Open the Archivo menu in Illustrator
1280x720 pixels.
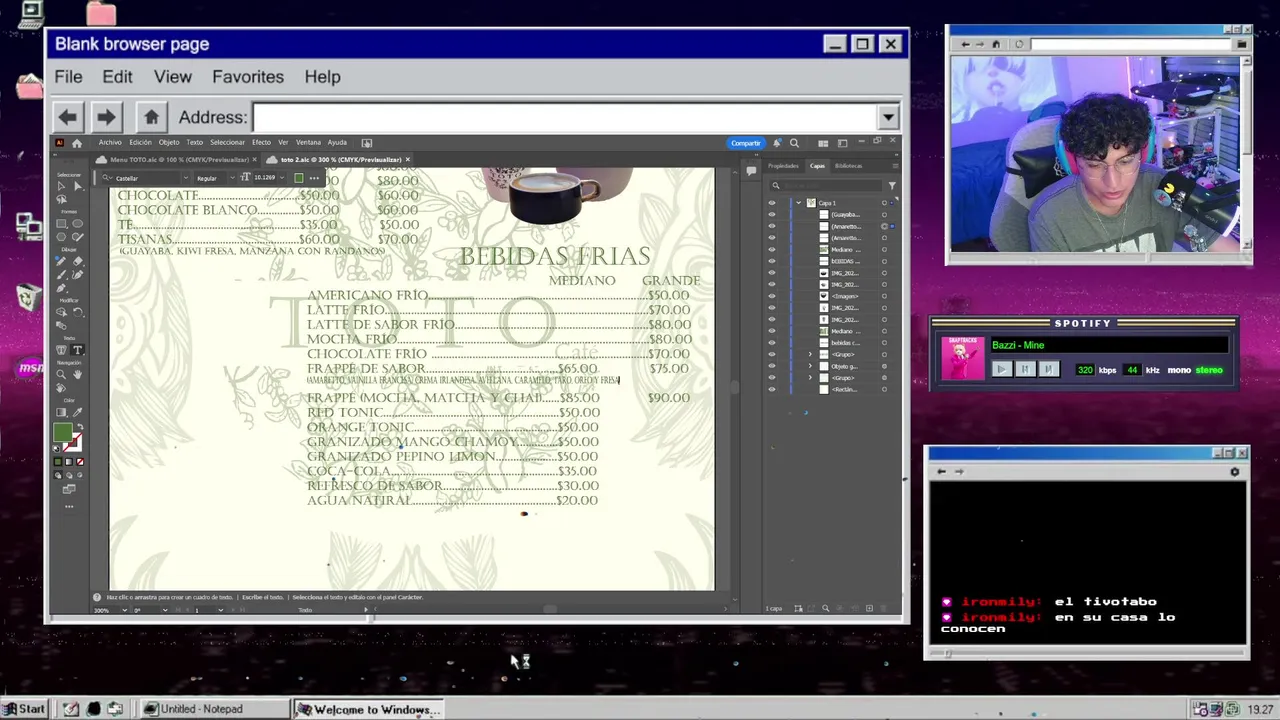coord(110,142)
